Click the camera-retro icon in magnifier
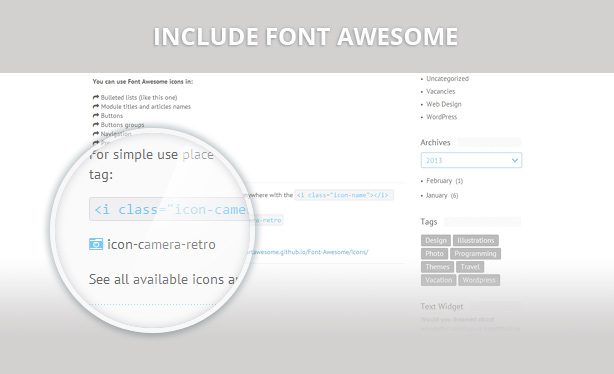This screenshot has height=374, width=614. [x=96, y=244]
